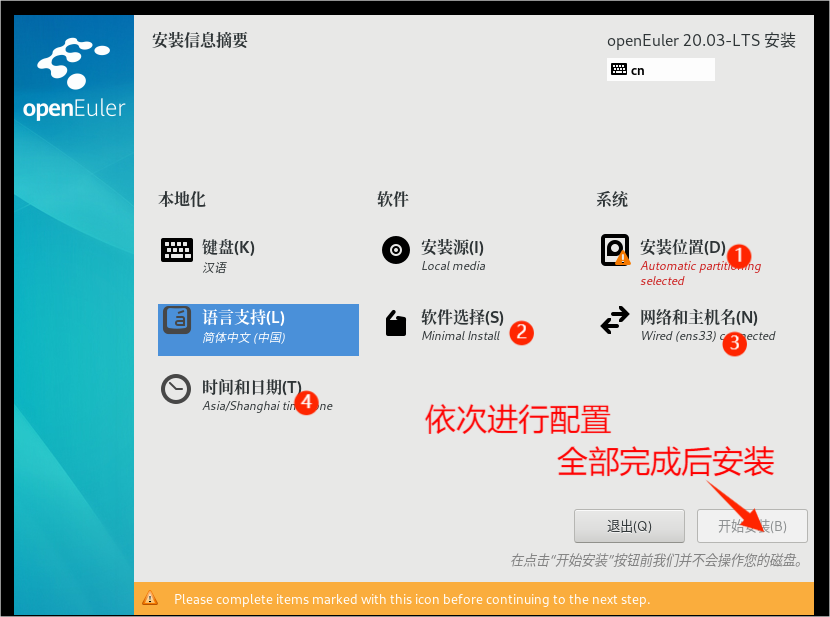Click the openEuler logo in the sidebar
830x617 pixels.
click(x=74, y=78)
